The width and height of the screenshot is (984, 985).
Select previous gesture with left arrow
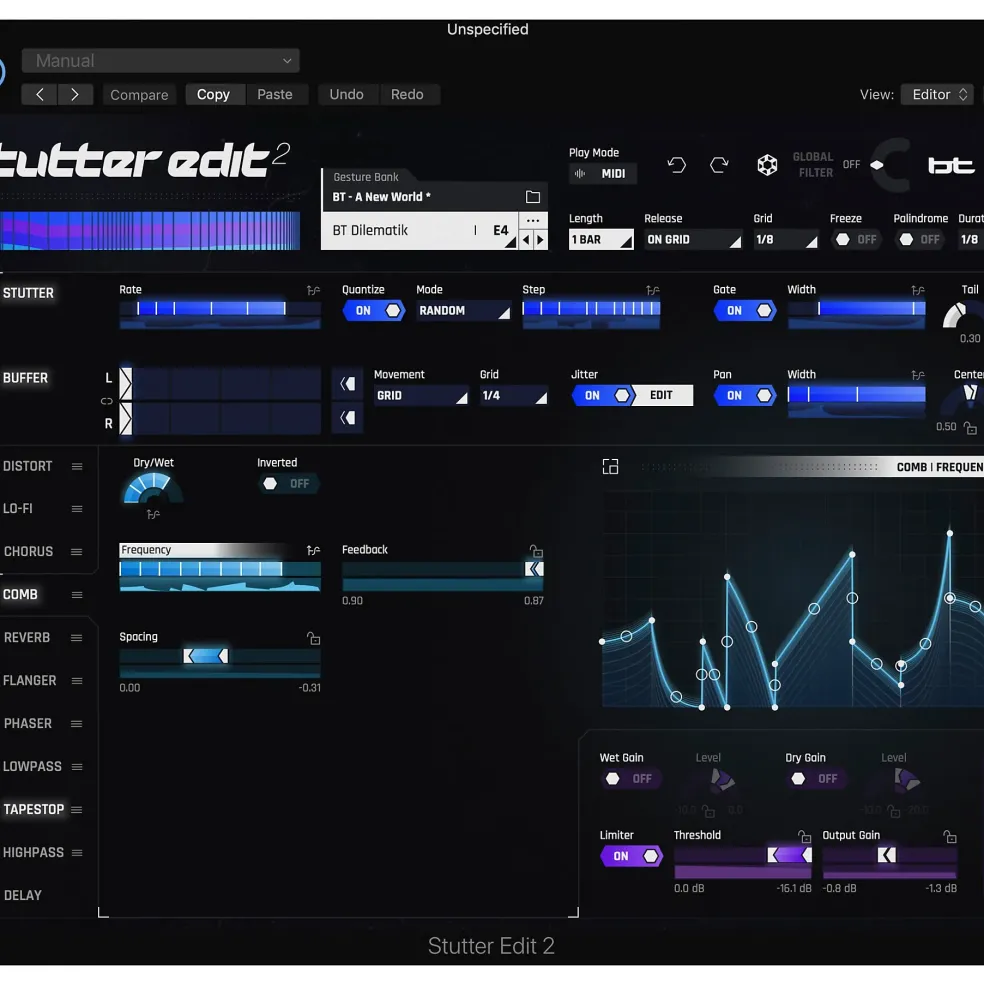point(526,239)
